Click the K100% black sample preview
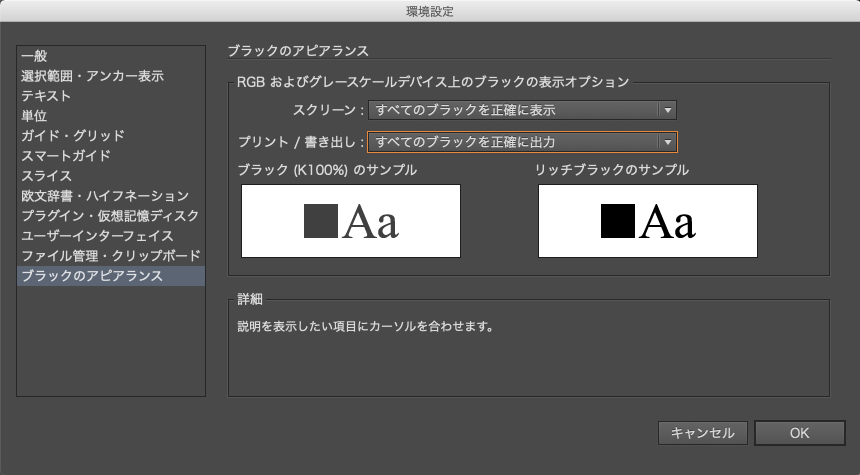 pyautogui.click(x=351, y=221)
